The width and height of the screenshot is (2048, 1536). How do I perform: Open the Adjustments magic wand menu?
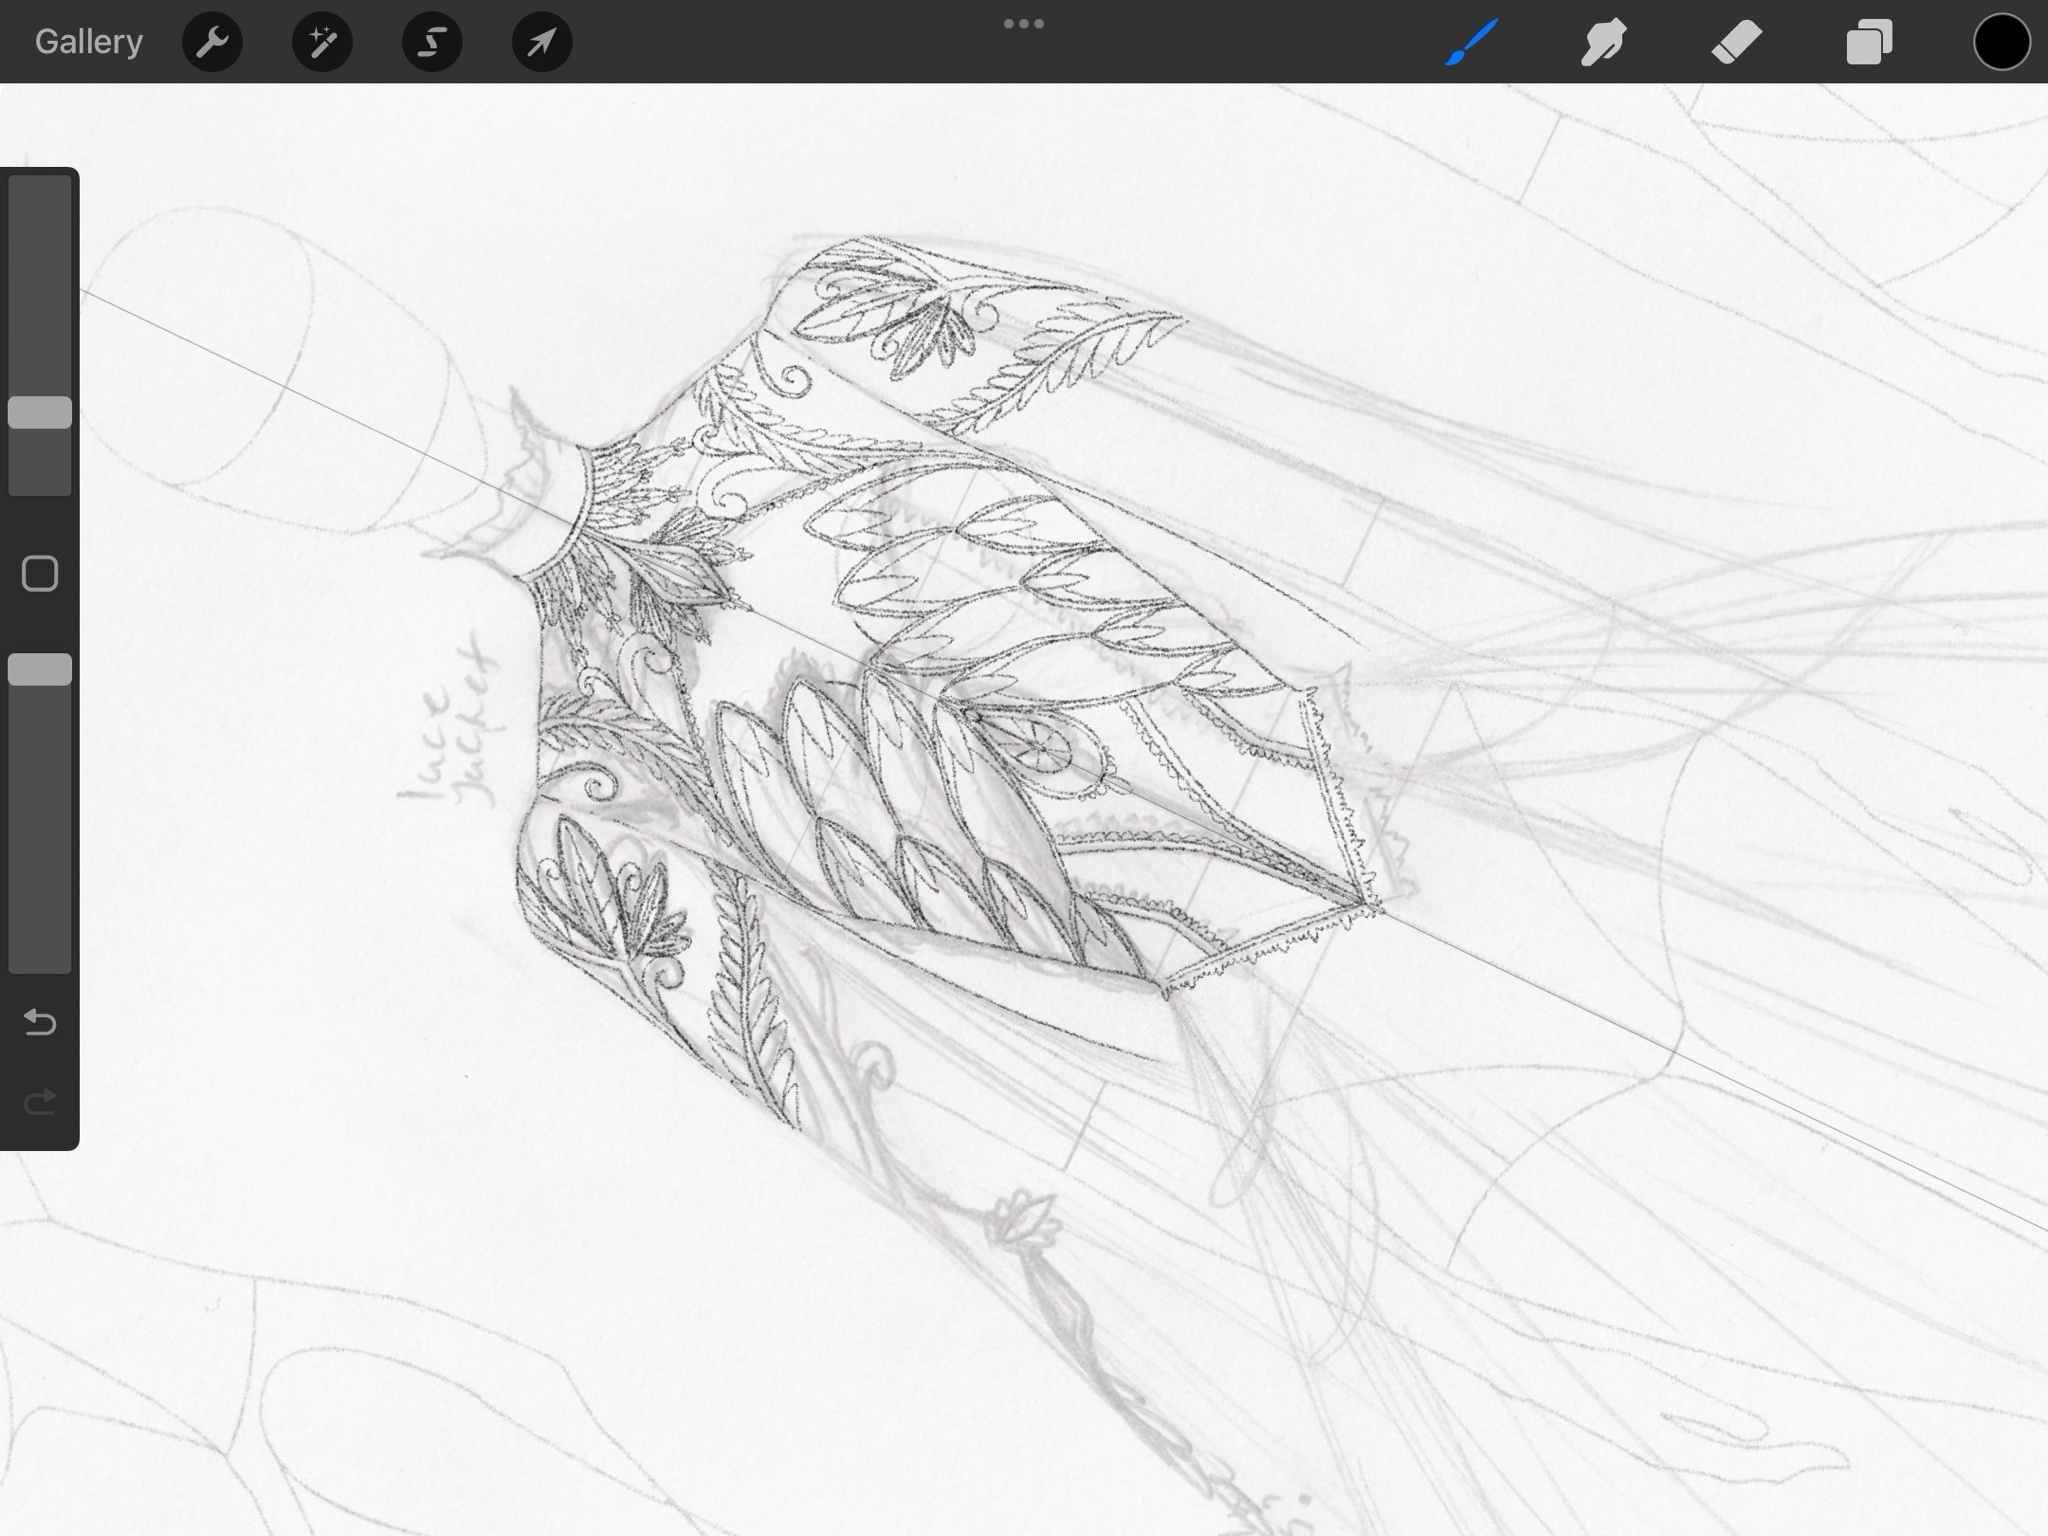(322, 42)
